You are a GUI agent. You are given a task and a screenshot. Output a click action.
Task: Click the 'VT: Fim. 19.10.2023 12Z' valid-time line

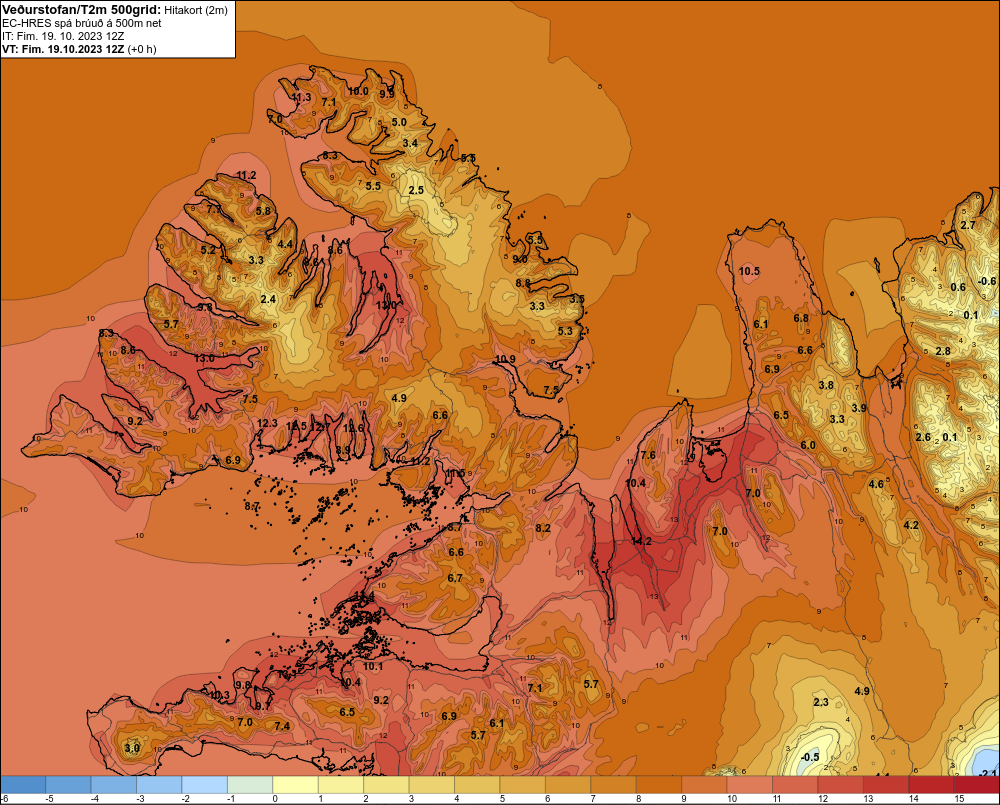pos(64,48)
